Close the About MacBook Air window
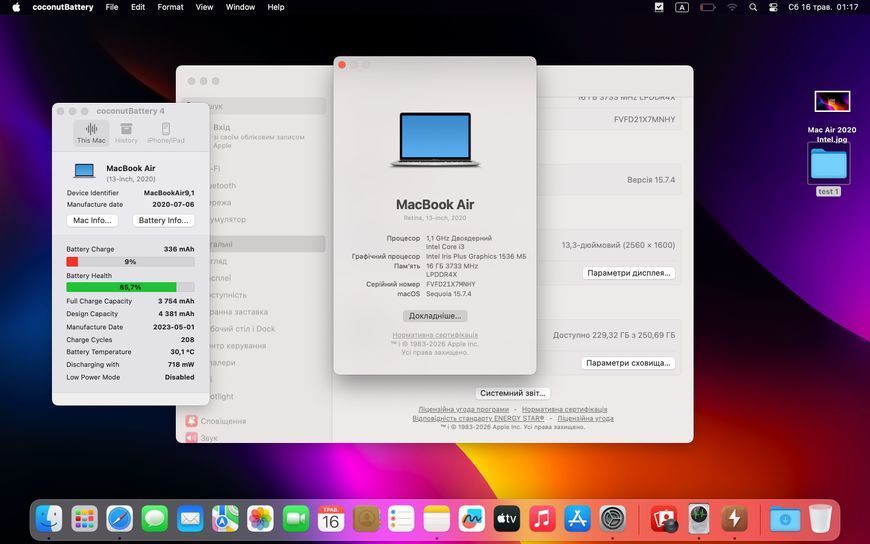The image size is (870, 544). (x=342, y=65)
